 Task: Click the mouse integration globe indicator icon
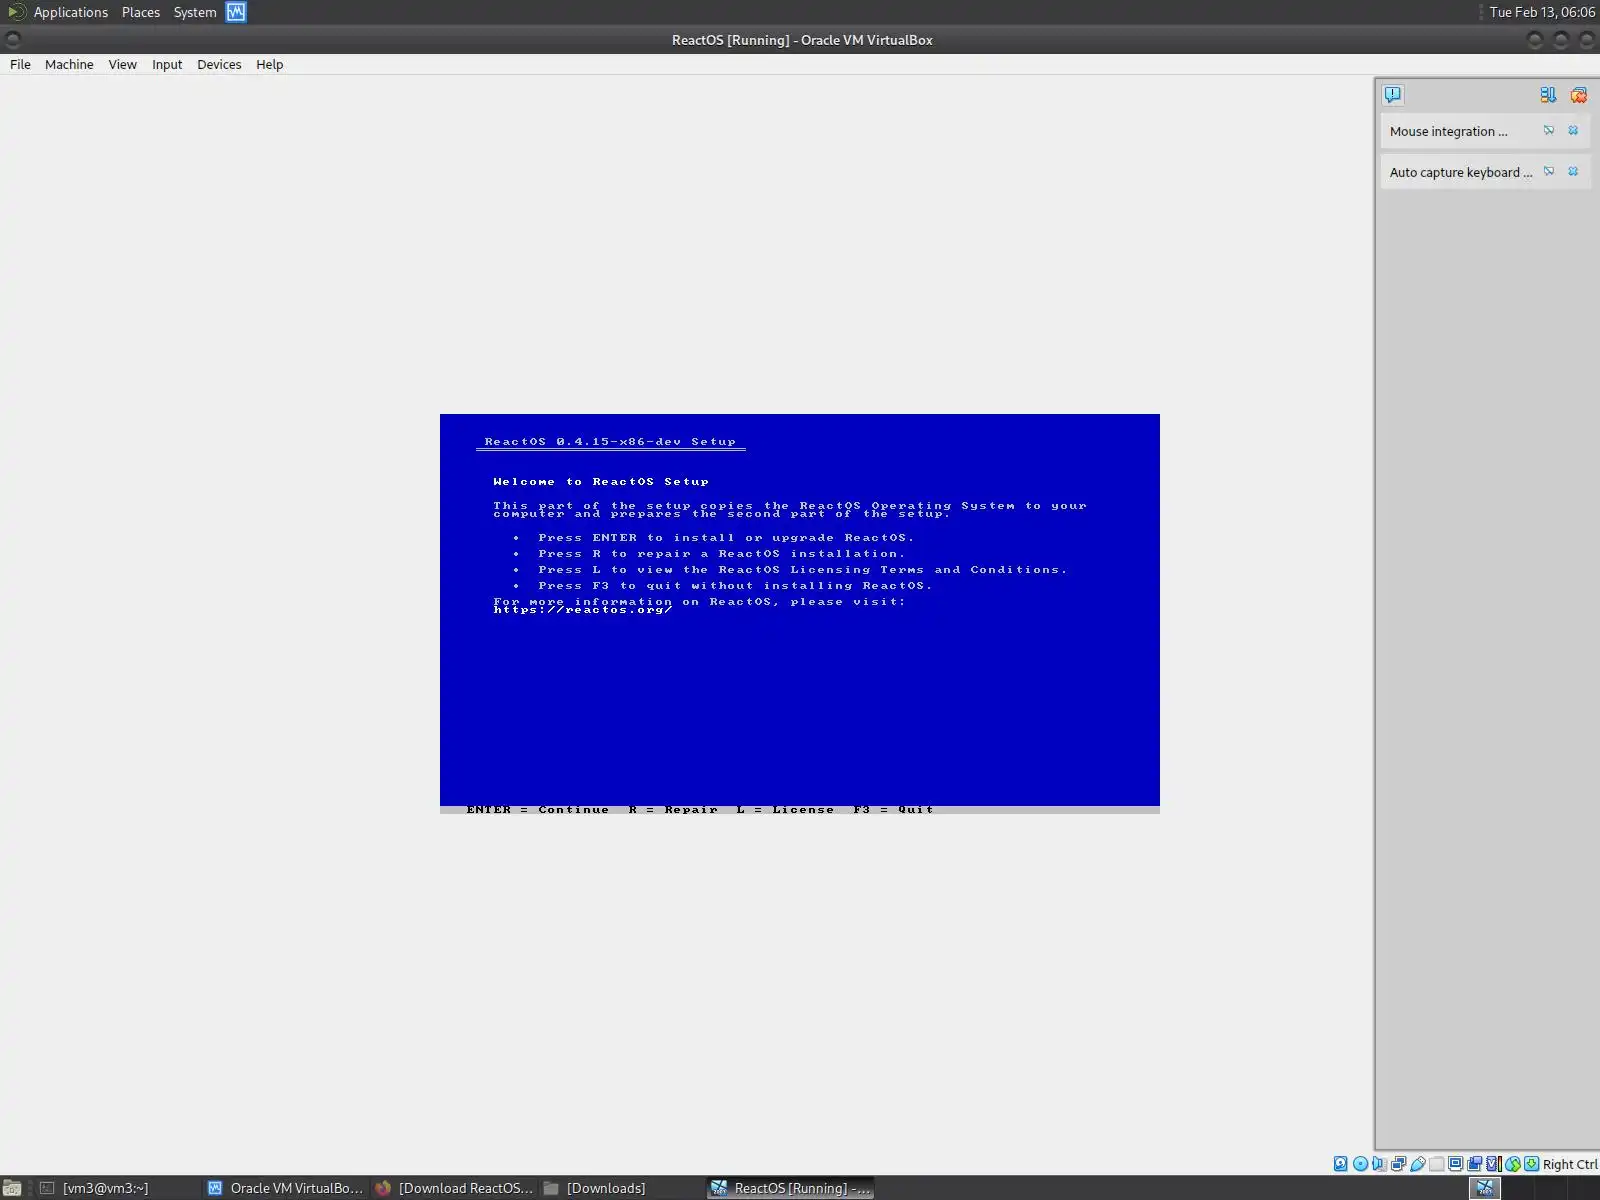[1513, 1163]
